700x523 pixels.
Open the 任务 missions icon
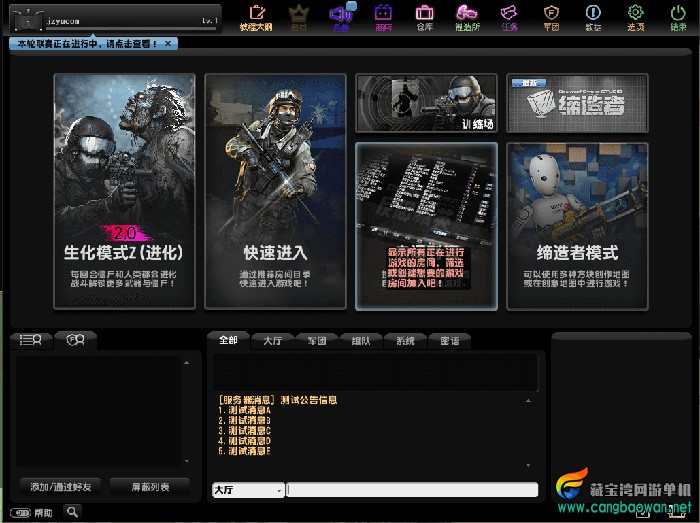pyautogui.click(x=509, y=17)
